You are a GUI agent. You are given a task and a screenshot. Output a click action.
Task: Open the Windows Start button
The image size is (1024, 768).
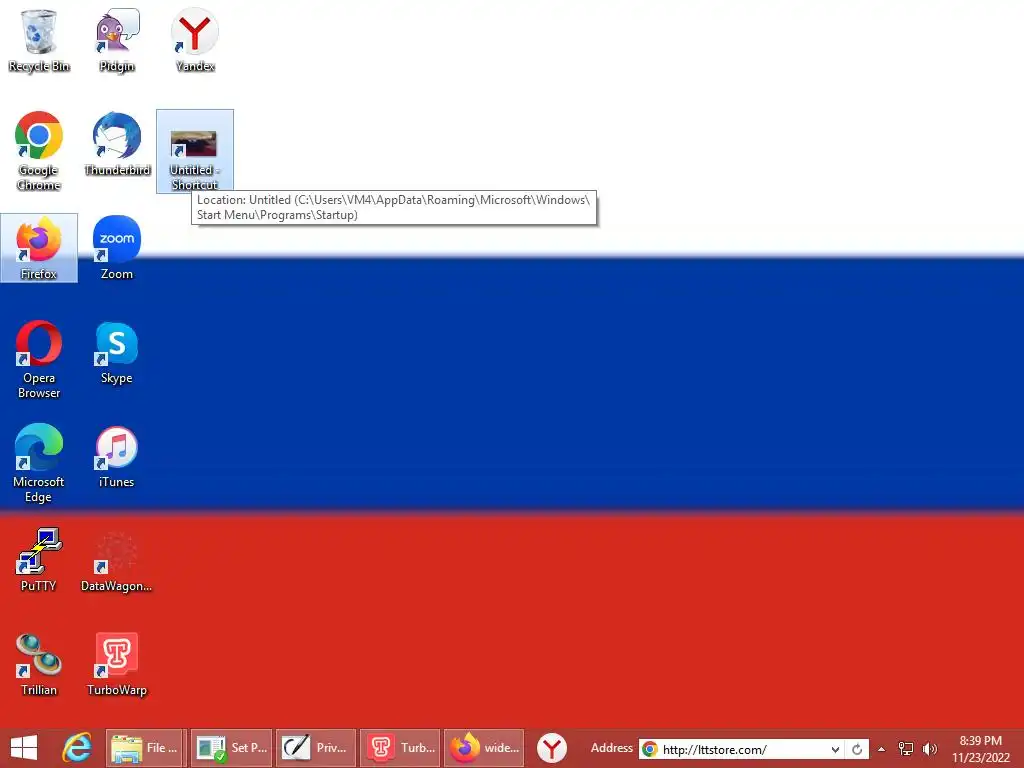(x=24, y=748)
